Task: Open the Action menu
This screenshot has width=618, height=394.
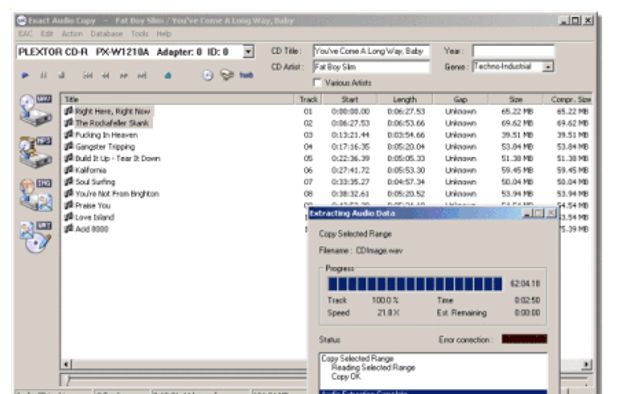Action: (72, 34)
